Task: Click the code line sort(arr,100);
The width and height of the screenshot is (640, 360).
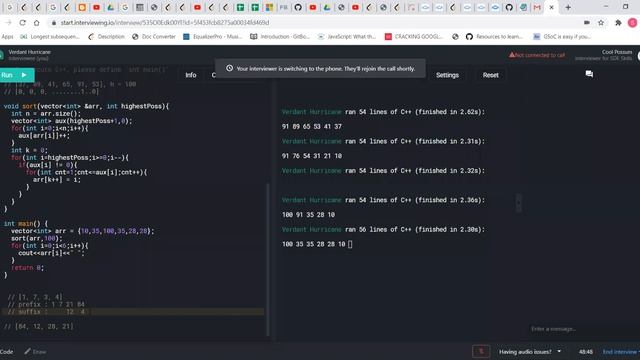Action: point(37,238)
